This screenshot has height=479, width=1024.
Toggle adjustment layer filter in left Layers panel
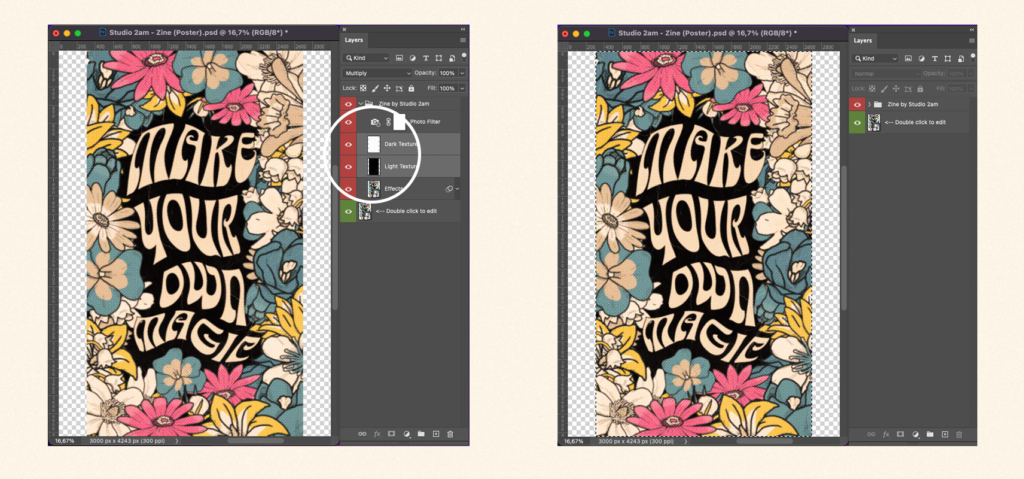(x=413, y=58)
